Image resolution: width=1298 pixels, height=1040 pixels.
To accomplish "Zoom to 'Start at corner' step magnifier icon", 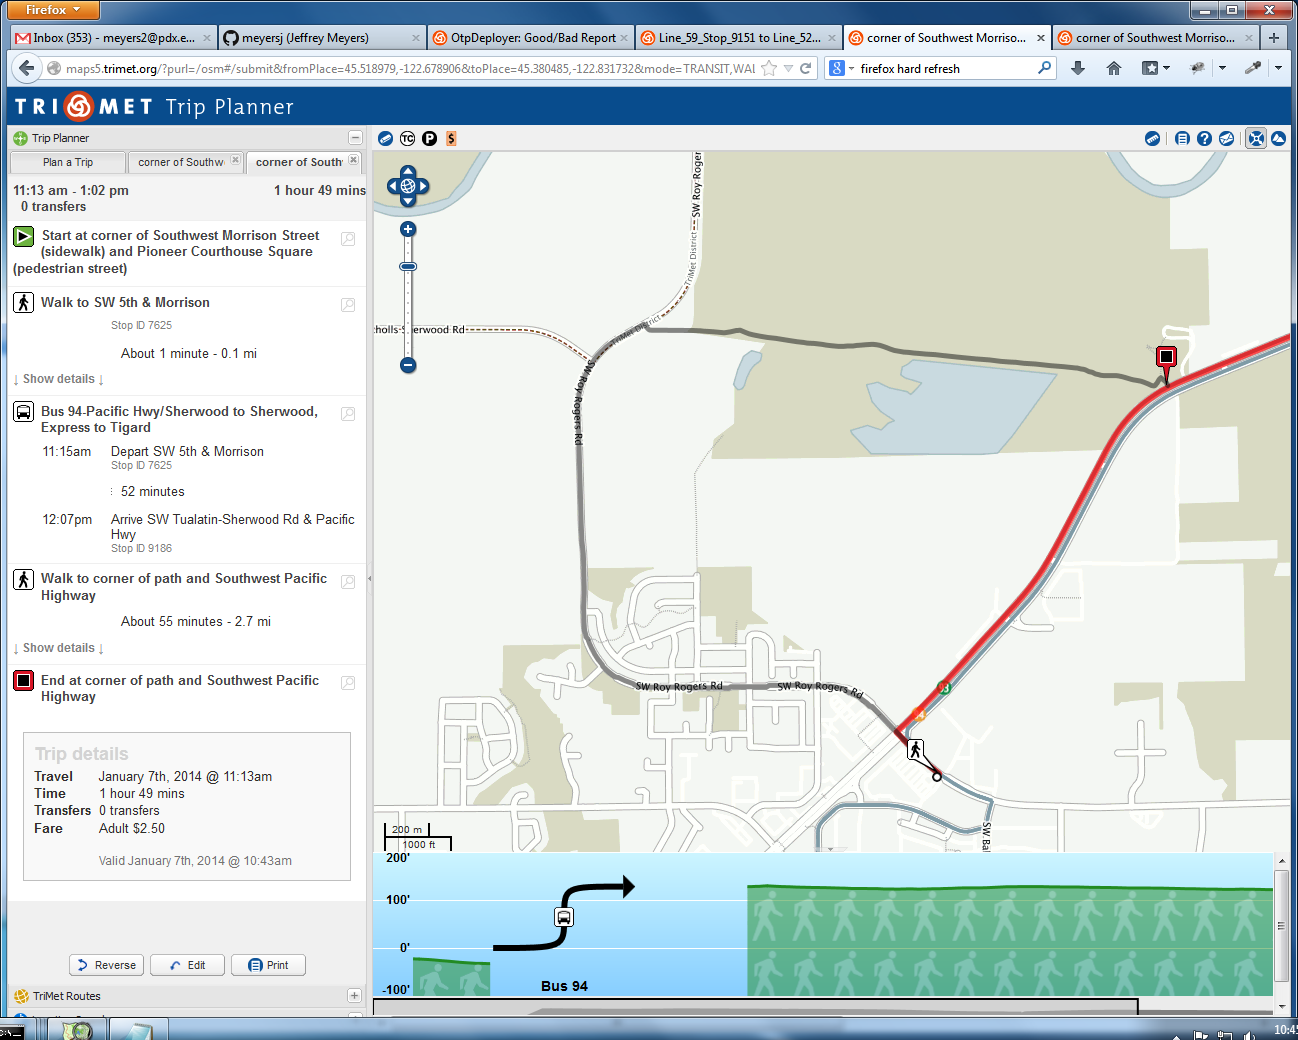I will tap(348, 239).
